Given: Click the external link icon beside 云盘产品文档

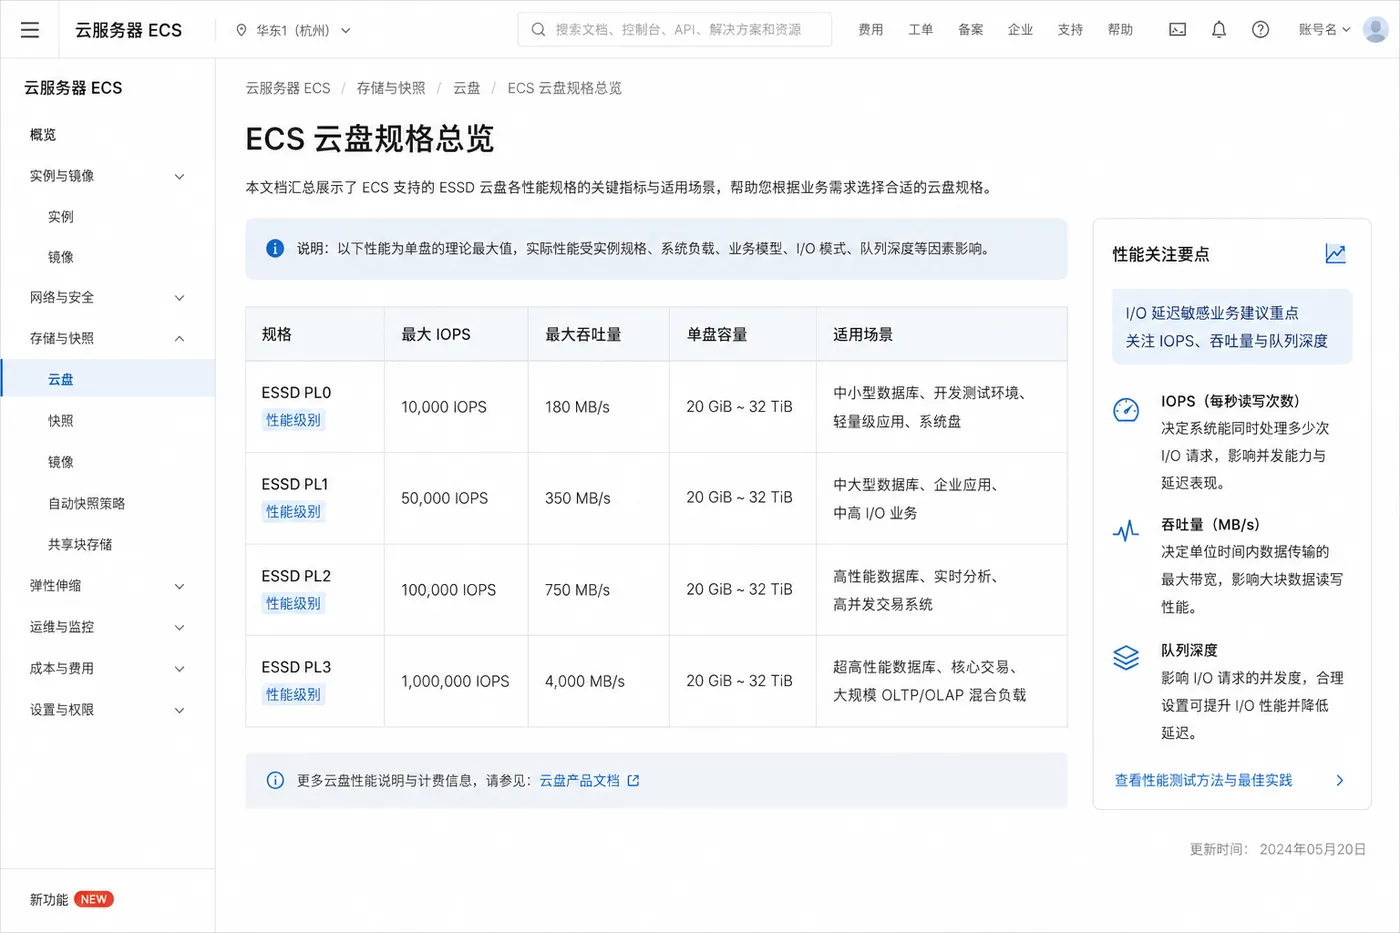Looking at the screenshot, I should [633, 780].
